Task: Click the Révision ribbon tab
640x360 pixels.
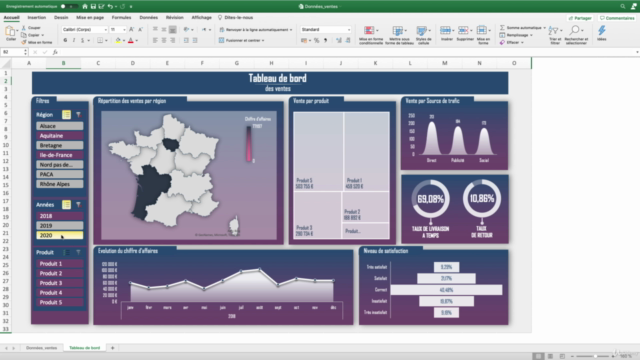Action: pos(175,18)
